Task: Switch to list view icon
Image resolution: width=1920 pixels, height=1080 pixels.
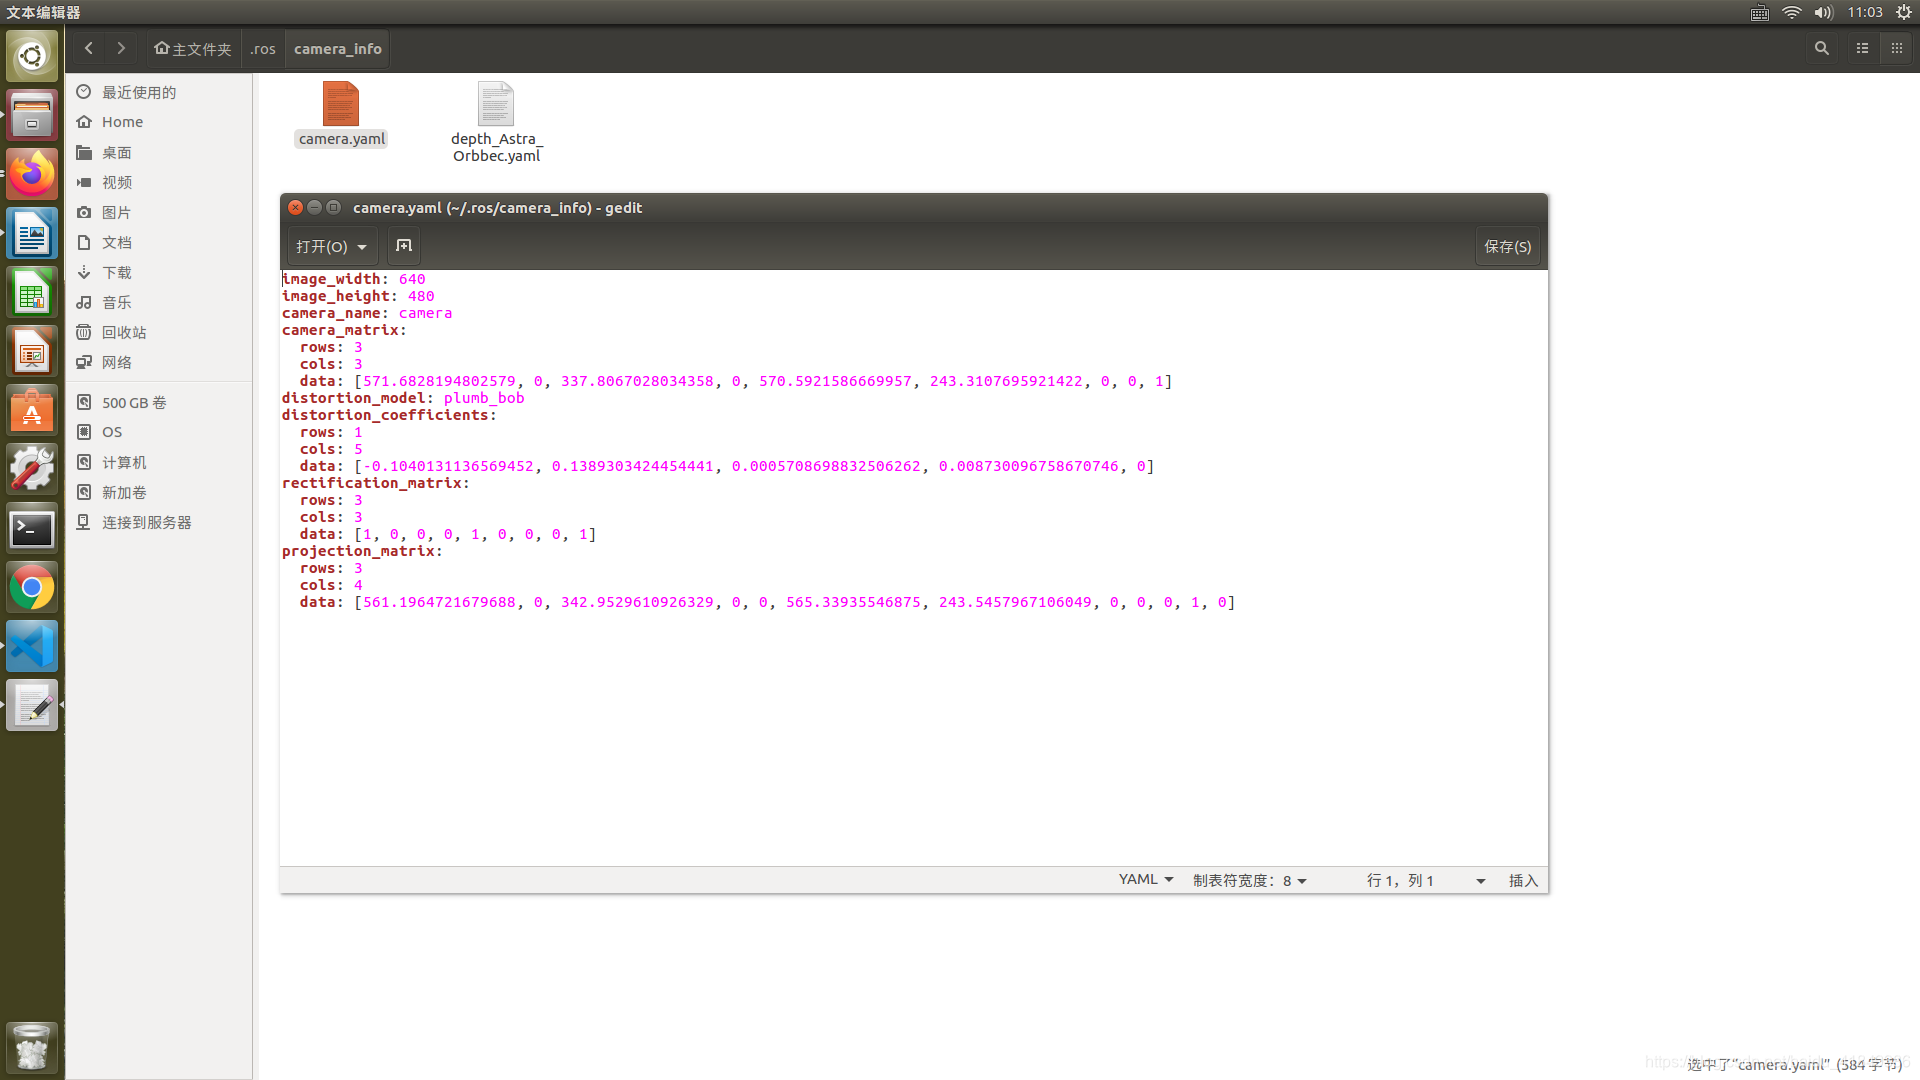Action: (1862, 48)
